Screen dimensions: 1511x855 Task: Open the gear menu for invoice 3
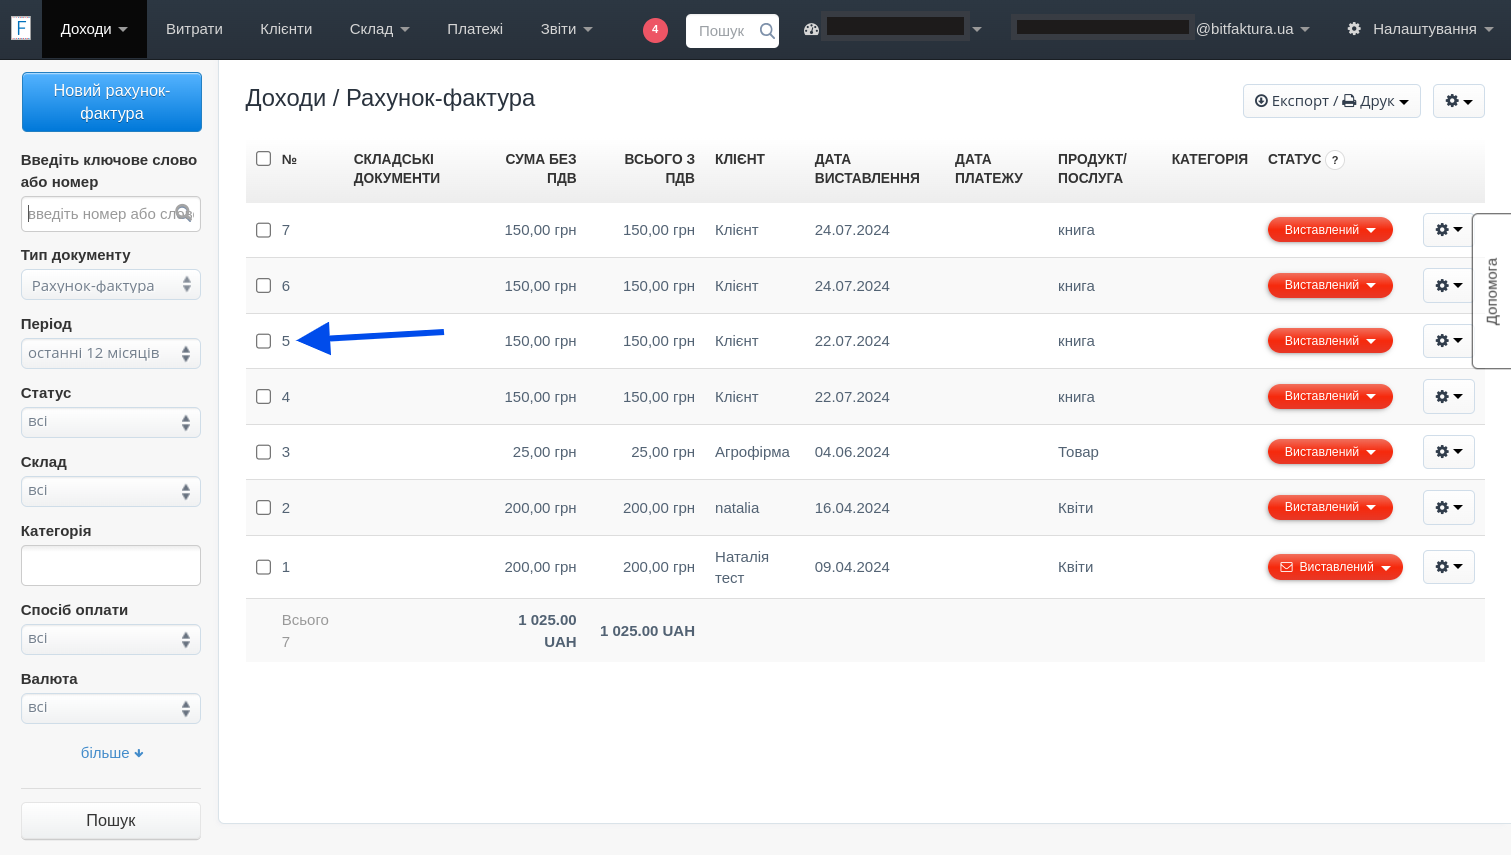[1448, 452]
